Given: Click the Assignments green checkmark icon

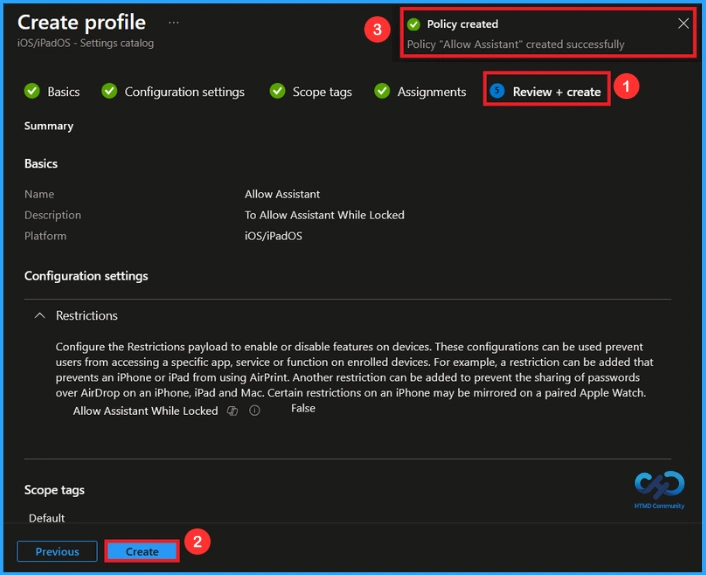Looking at the screenshot, I should [382, 91].
